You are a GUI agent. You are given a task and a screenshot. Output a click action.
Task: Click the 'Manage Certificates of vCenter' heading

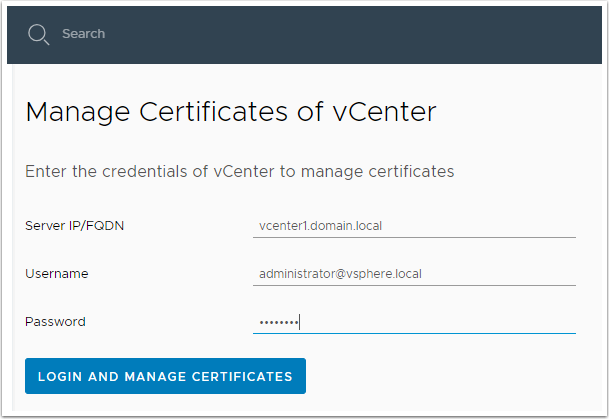(x=231, y=112)
